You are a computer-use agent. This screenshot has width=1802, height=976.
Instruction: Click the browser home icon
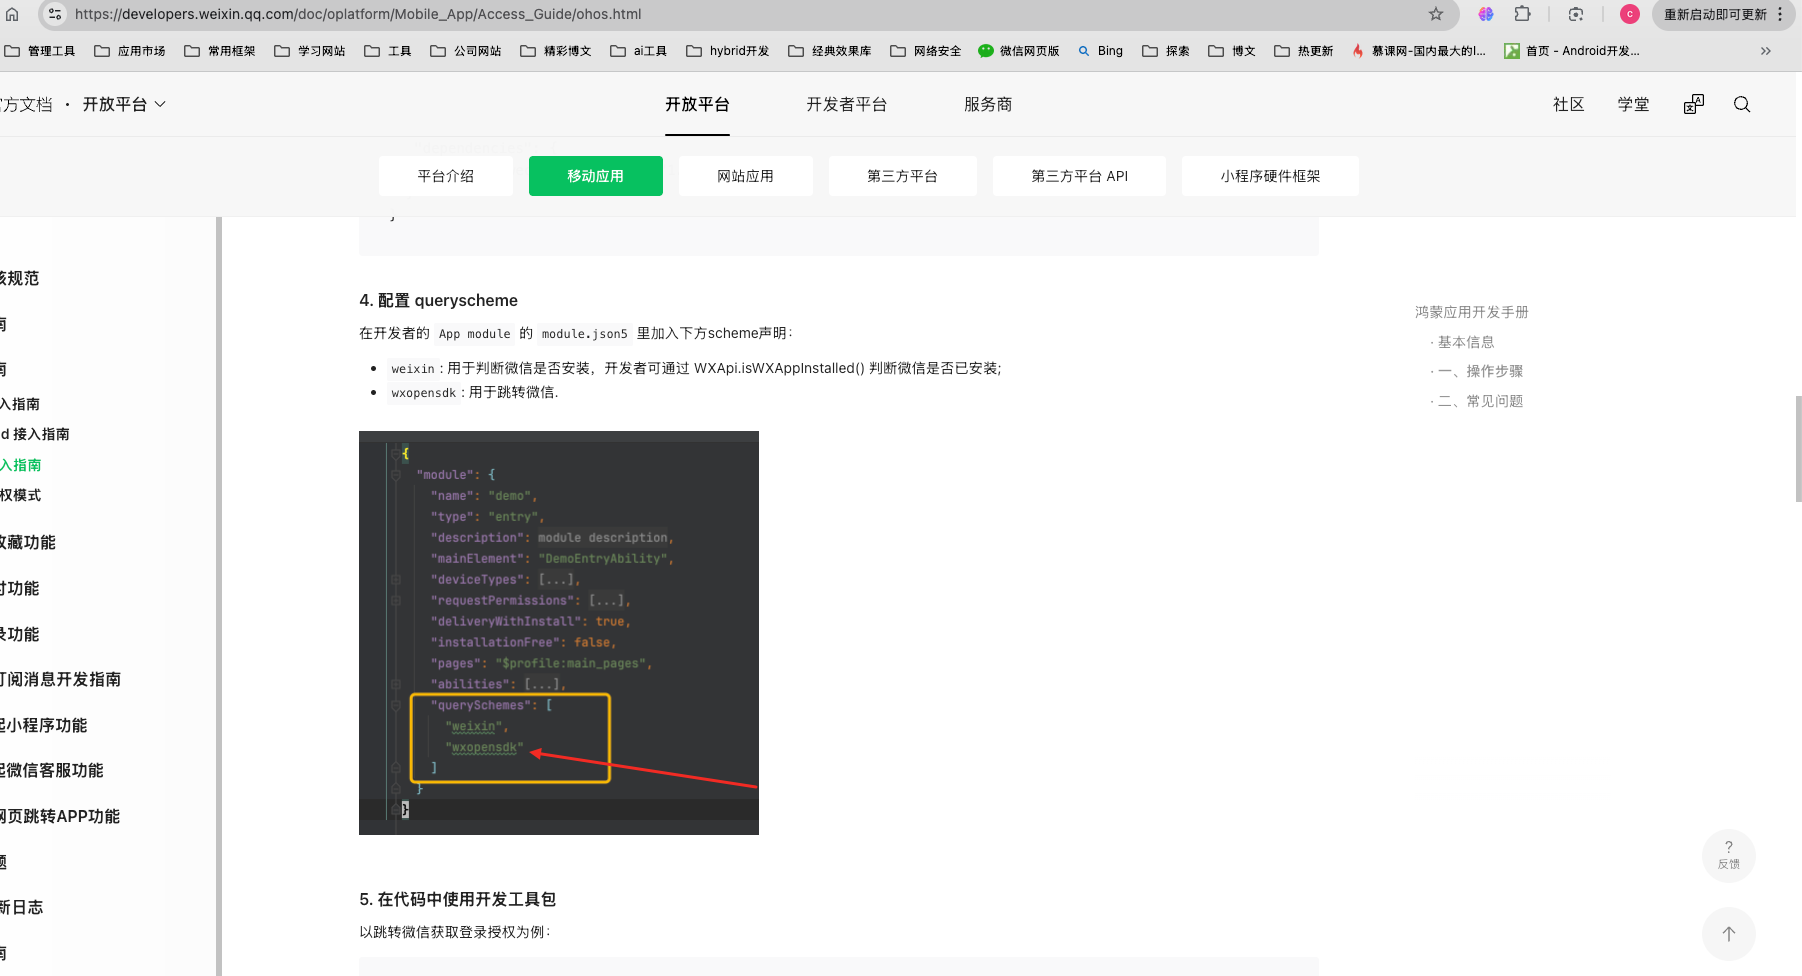[x=12, y=14]
